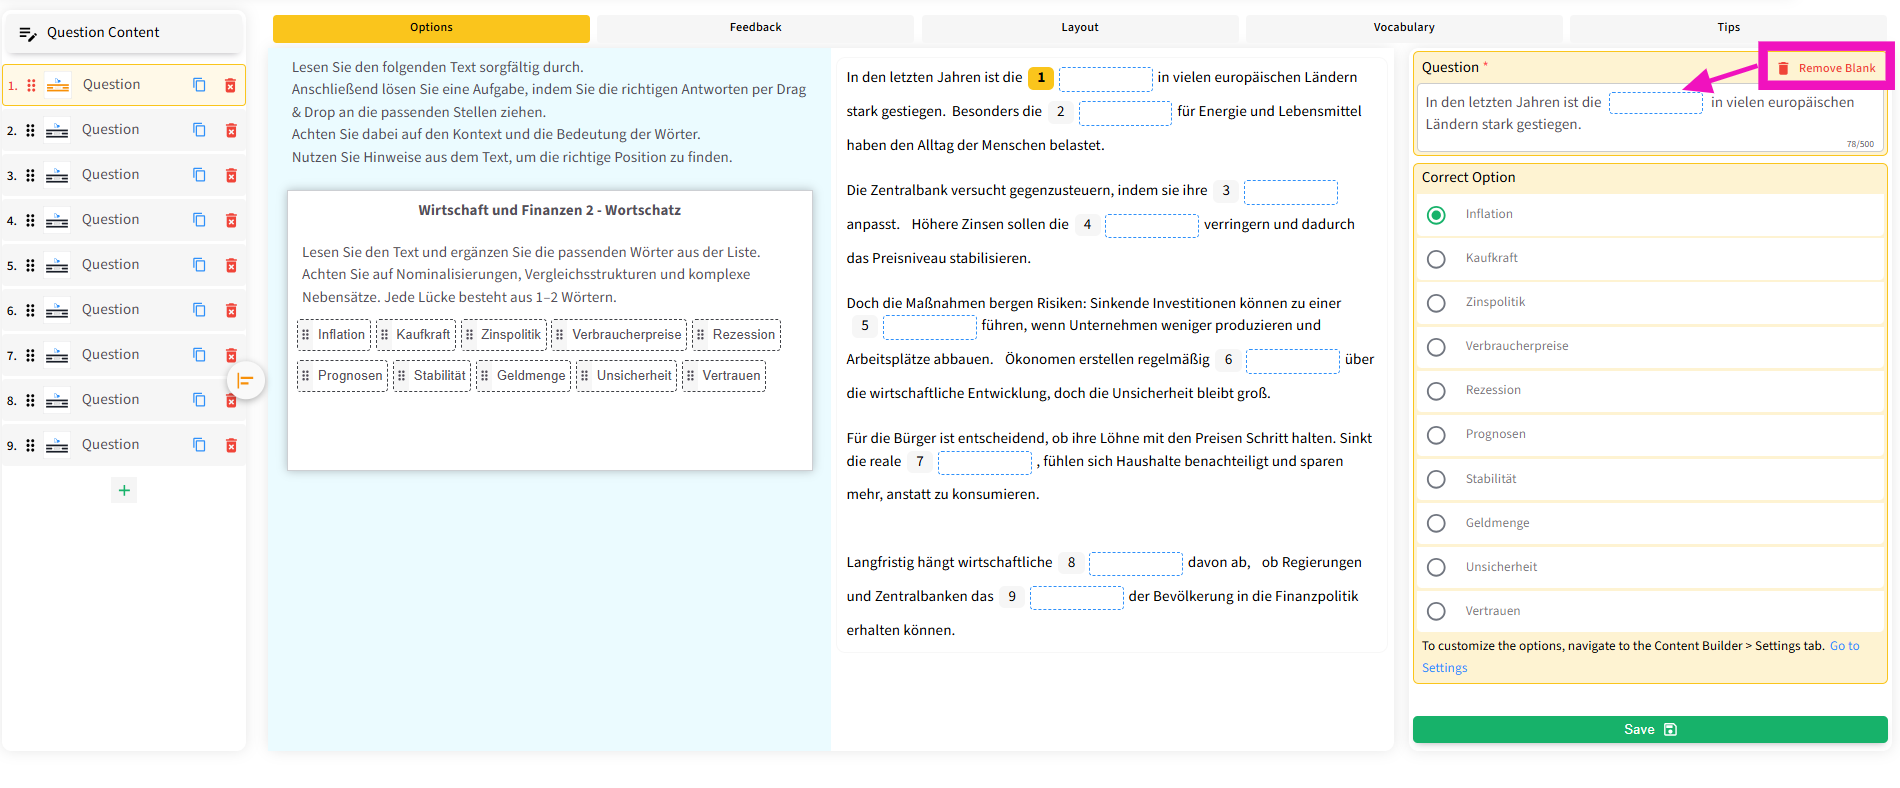The width and height of the screenshot is (1900, 788).
Task: Delete question 6 using trash icon
Action: coord(231,310)
